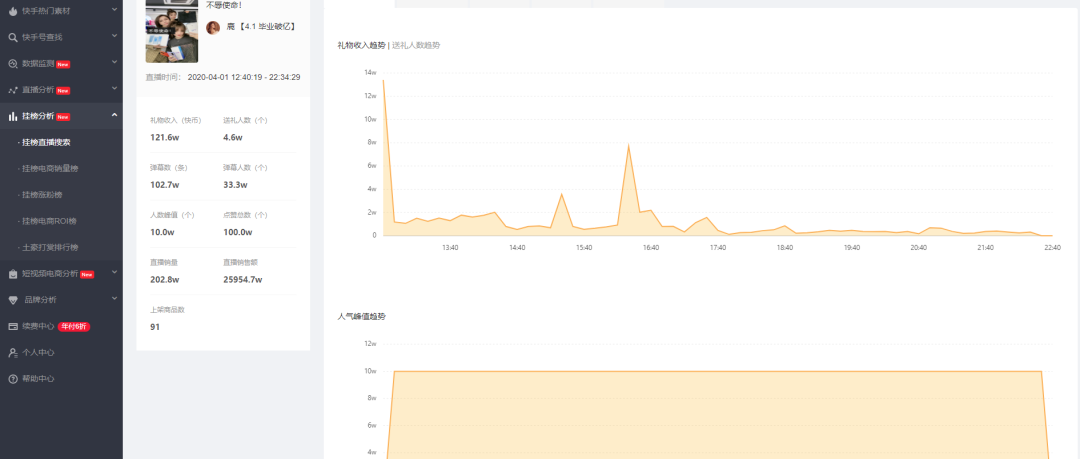
Task: Click the person icon beside 个人中心
Action: point(13,352)
